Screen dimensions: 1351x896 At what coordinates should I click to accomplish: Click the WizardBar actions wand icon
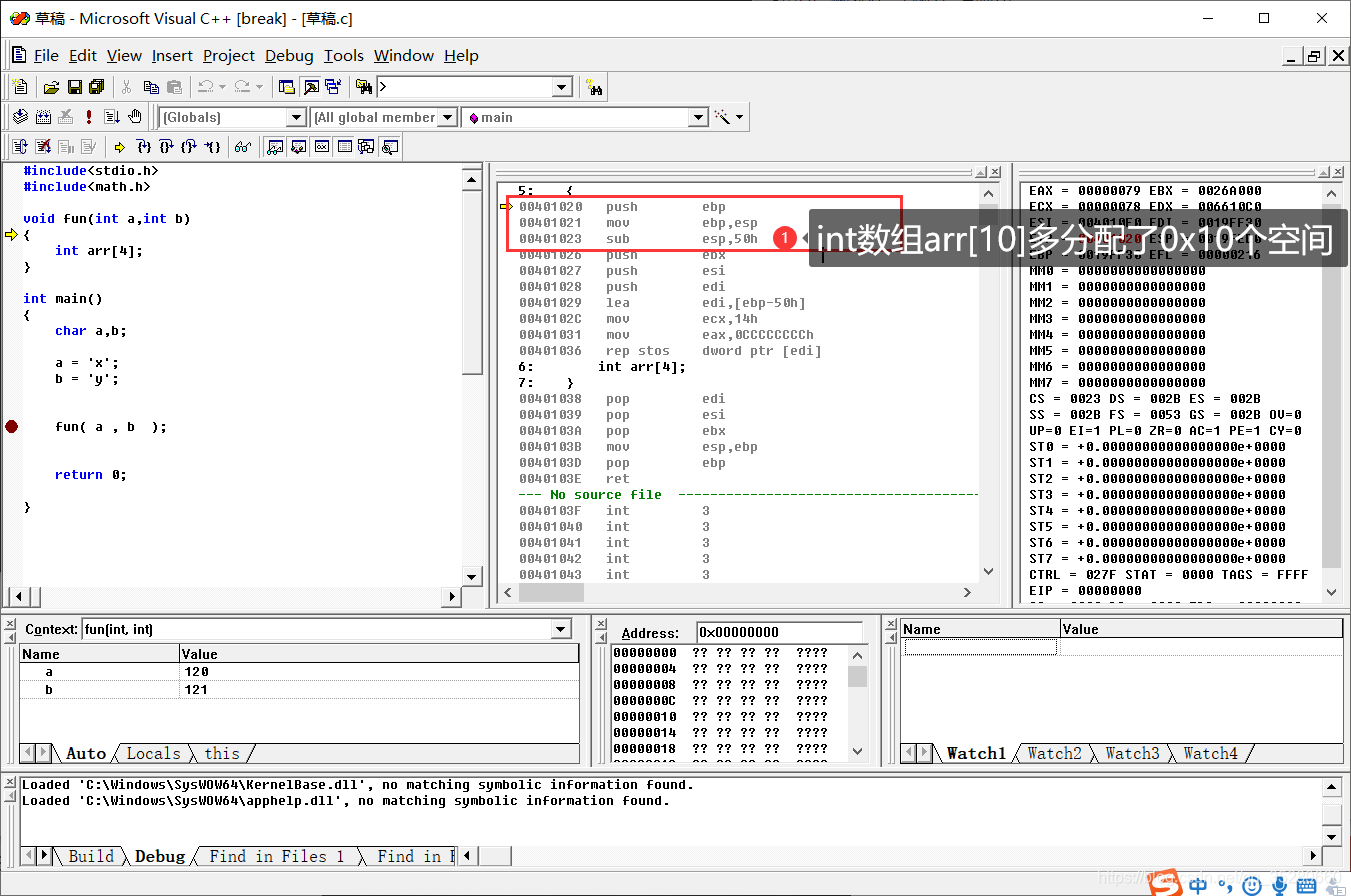(723, 117)
